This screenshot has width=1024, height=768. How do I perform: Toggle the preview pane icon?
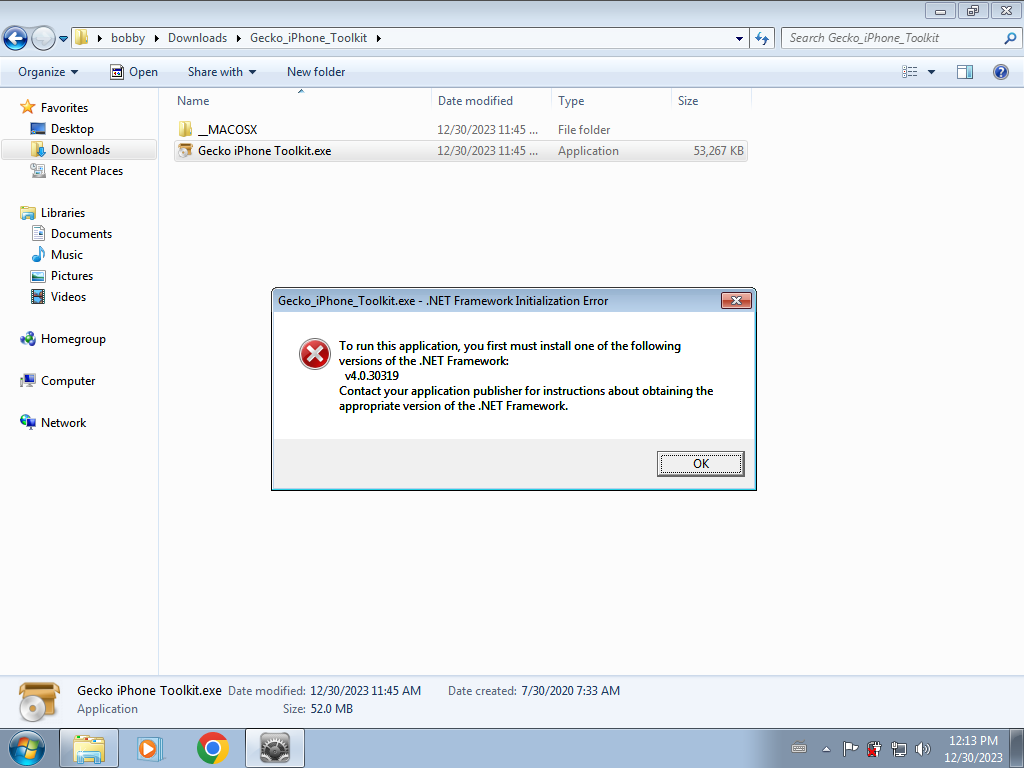click(965, 72)
